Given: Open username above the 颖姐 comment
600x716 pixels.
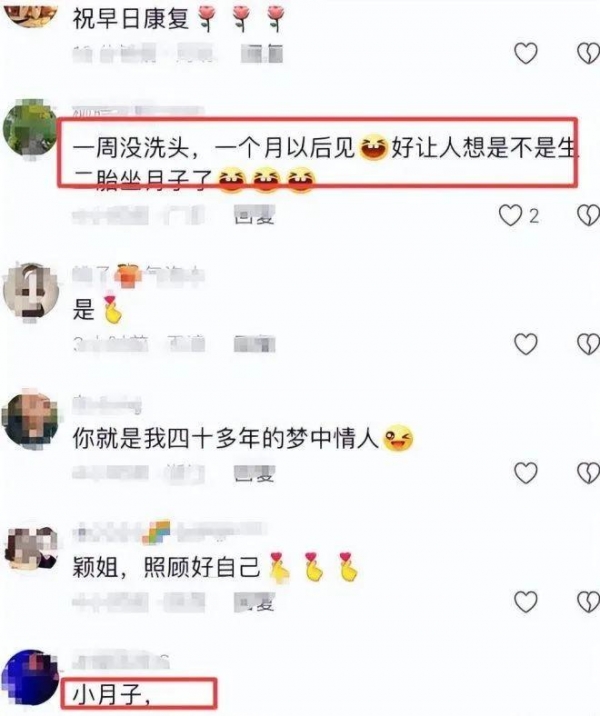Looking at the screenshot, I should [169, 532].
